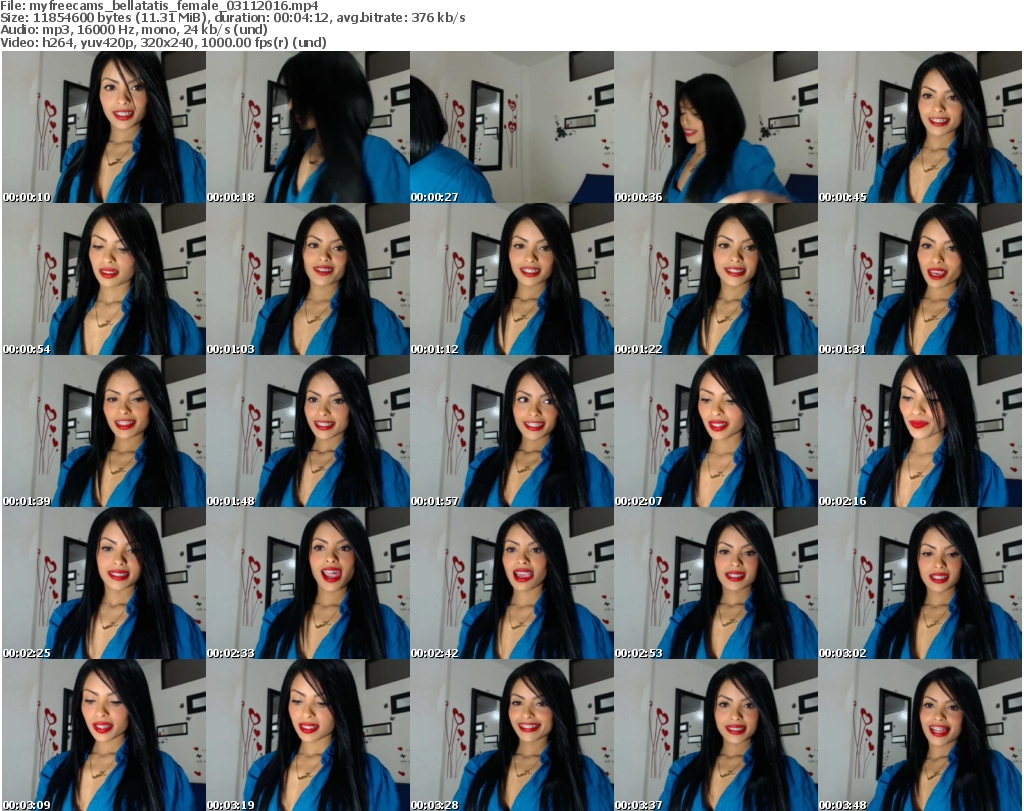1024x811 pixels.
Task: Pick the thumbnail labeled 00:01:39
Action: pyautogui.click(x=104, y=431)
